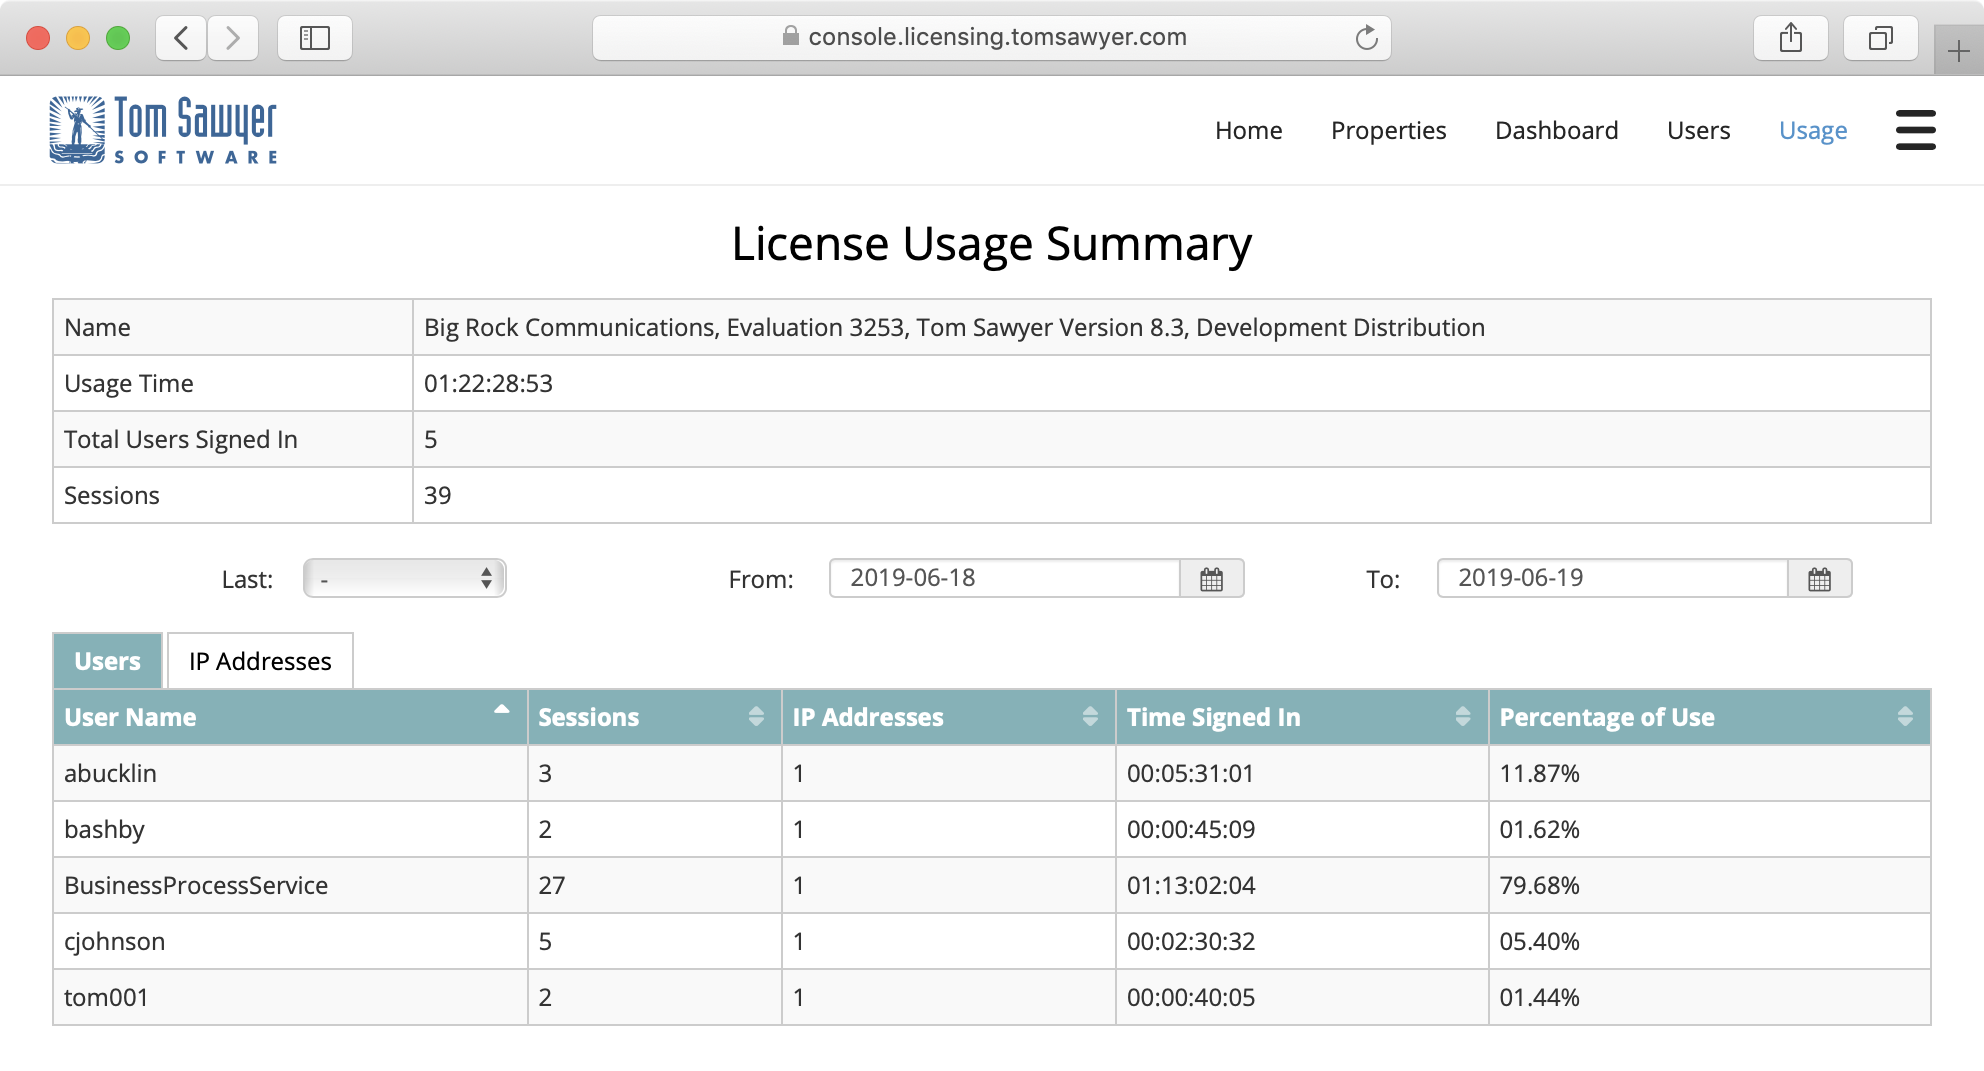This screenshot has width=1984, height=1071.
Task: Open the To date calendar picker
Action: pyautogui.click(x=1819, y=579)
